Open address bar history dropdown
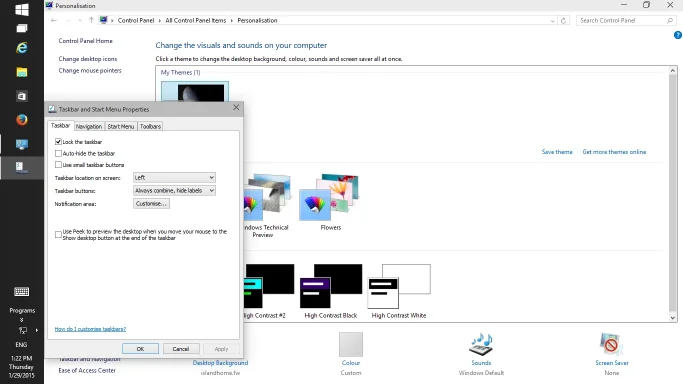The width and height of the screenshot is (683, 384). pyautogui.click(x=552, y=20)
